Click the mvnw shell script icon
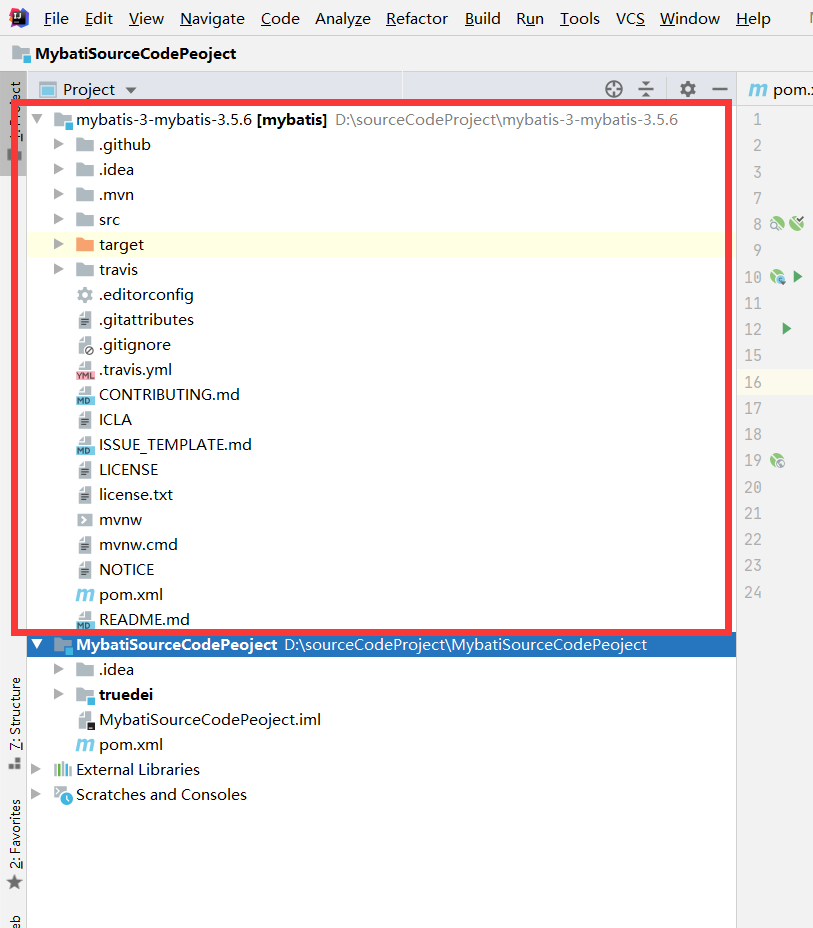 coord(85,520)
